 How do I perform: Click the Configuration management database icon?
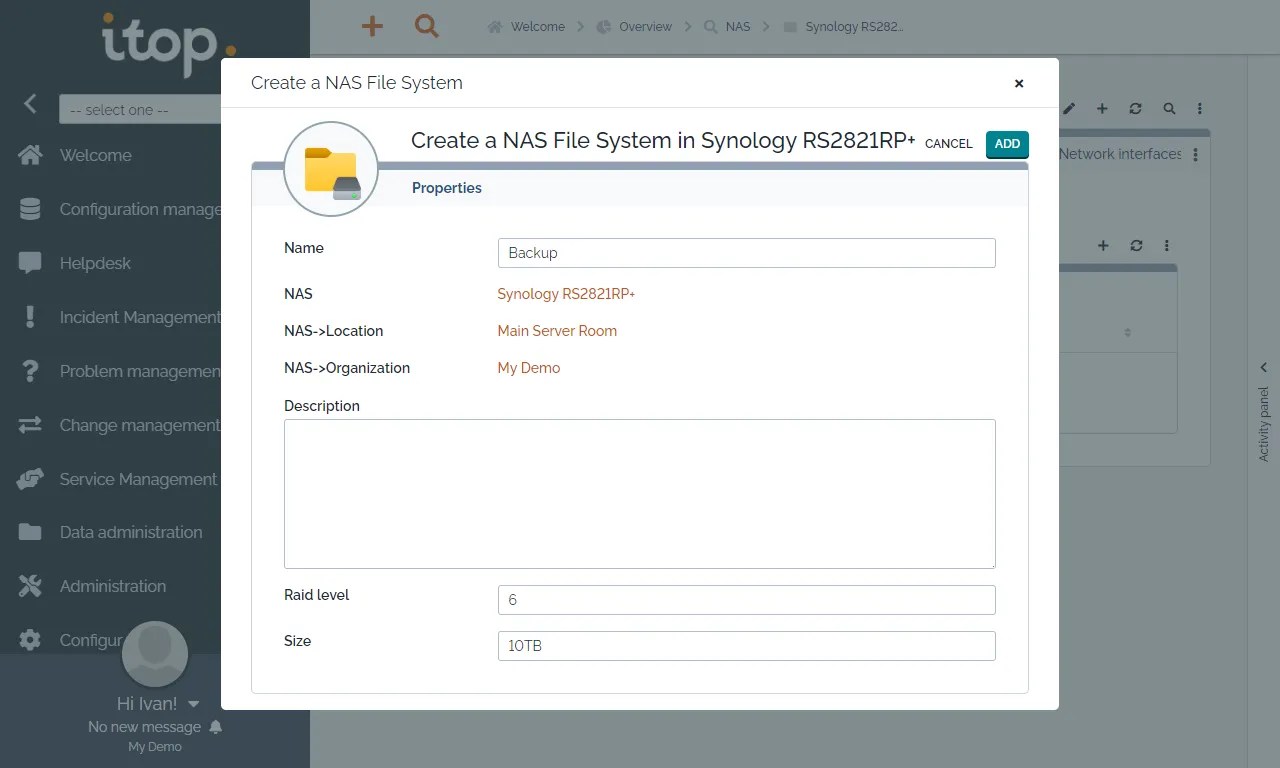(x=30, y=209)
